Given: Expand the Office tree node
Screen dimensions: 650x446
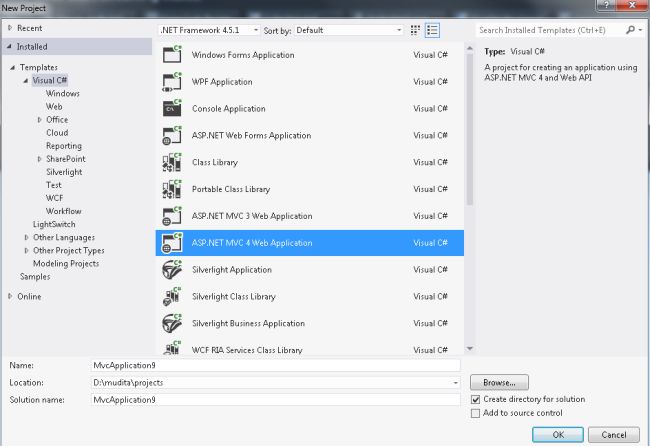Looking at the screenshot, I should pos(39,120).
